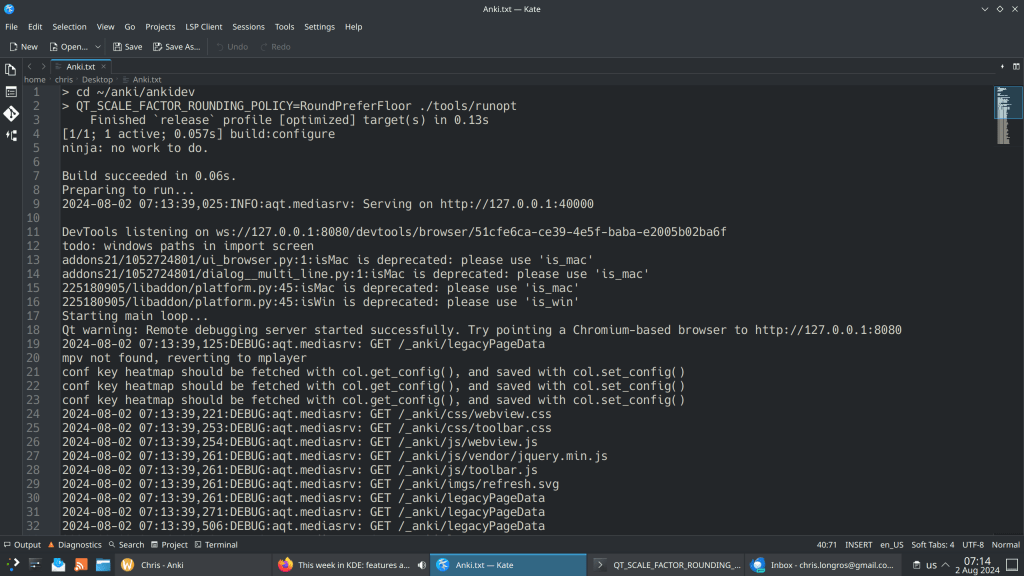Open the Sessions menu
Viewport: 1024px width, 576px height.
click(248, 27)
